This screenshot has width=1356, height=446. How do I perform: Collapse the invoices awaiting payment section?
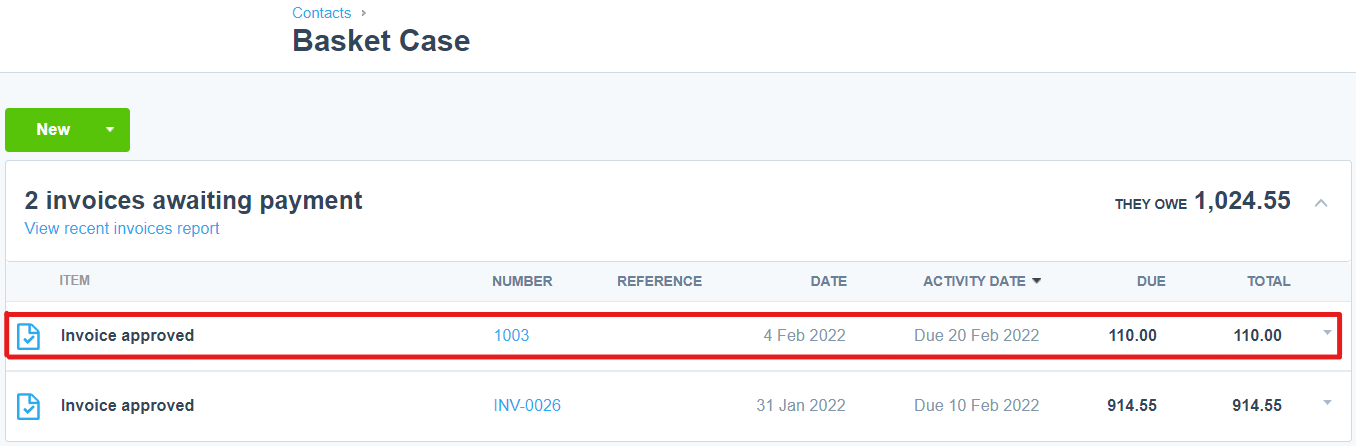(x=1321, y=203)
